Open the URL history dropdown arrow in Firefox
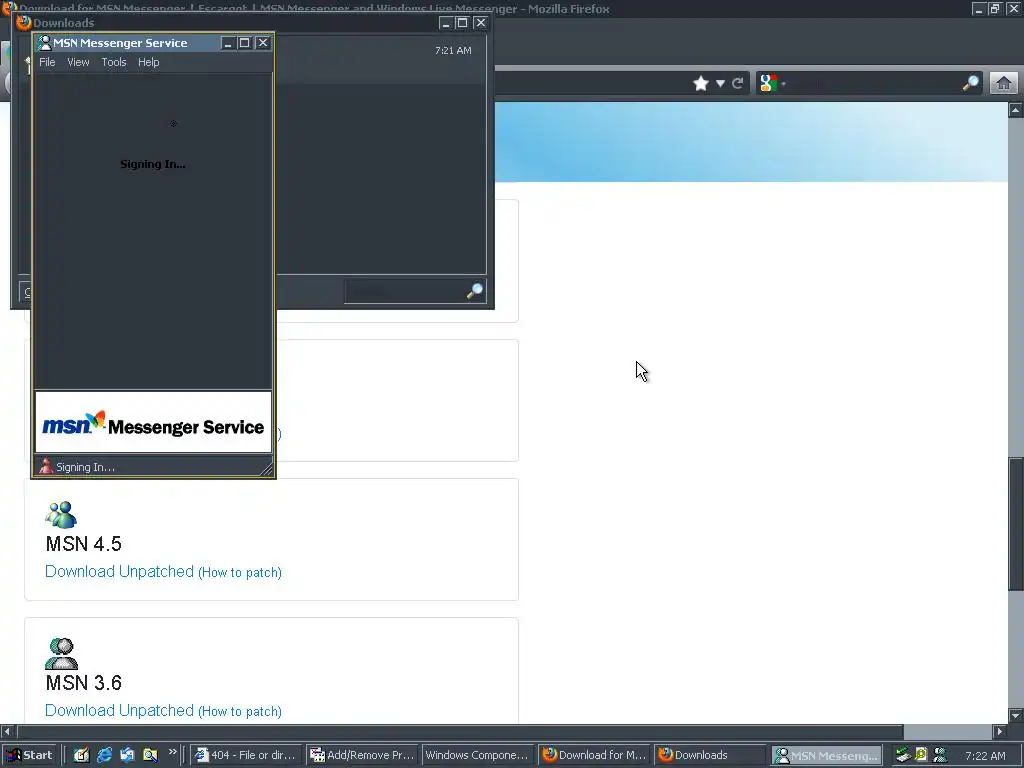1024x768 pixels. click(x=720, y=84)
